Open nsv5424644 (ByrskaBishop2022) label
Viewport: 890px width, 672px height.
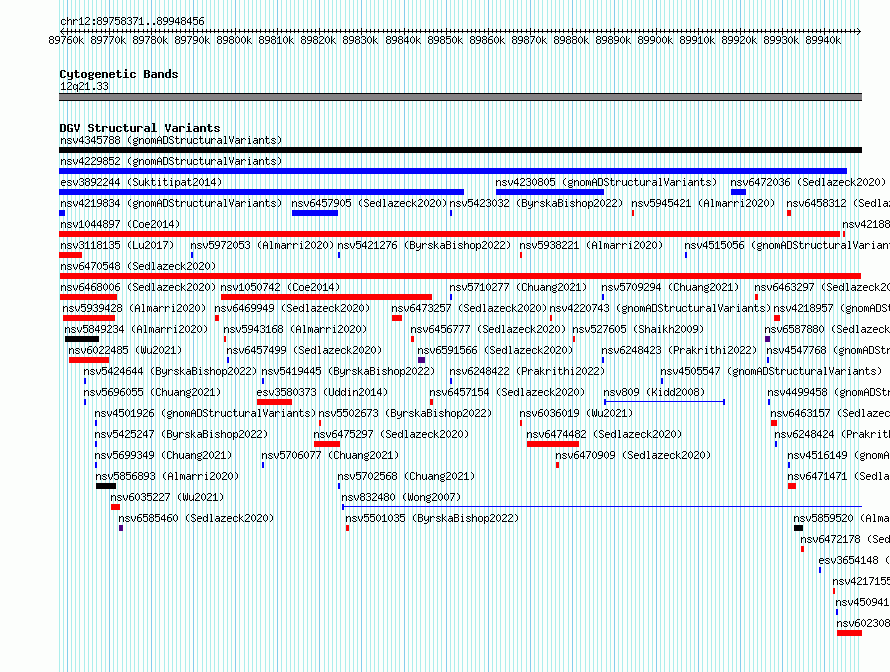[170, 371]
